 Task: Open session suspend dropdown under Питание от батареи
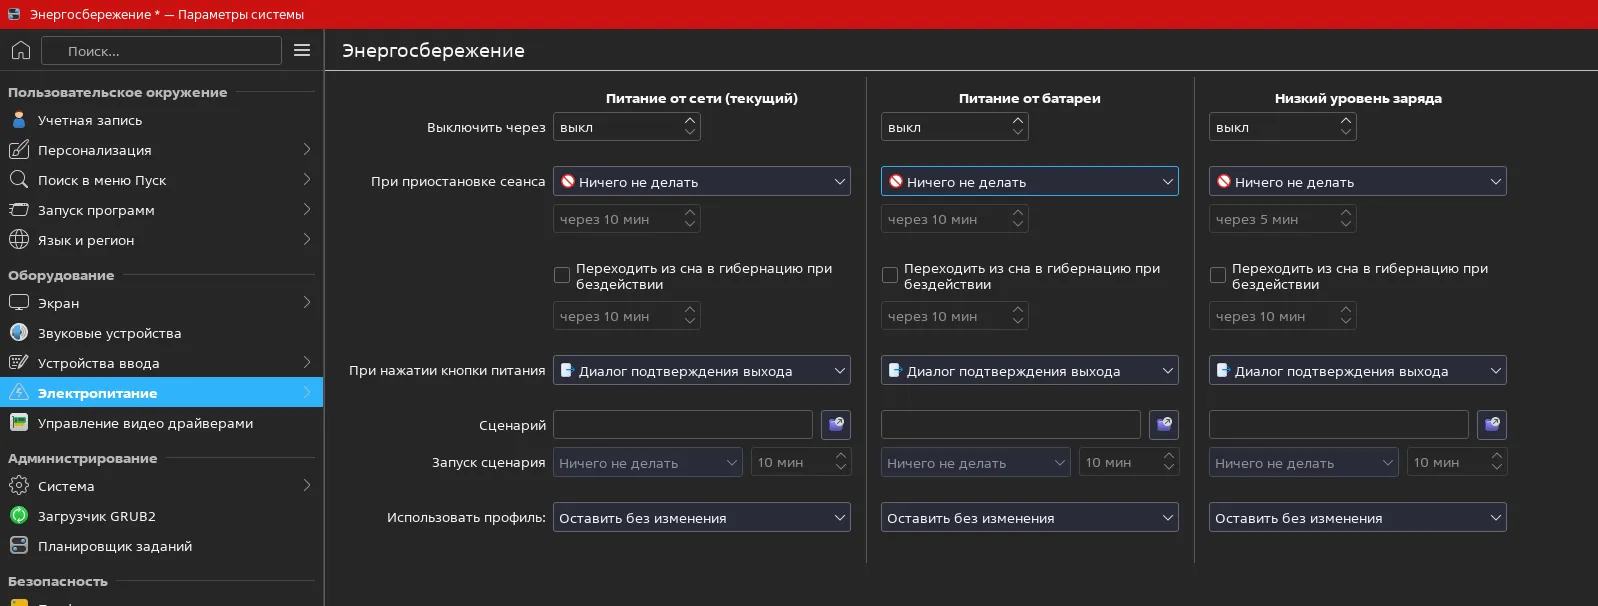1030,181
